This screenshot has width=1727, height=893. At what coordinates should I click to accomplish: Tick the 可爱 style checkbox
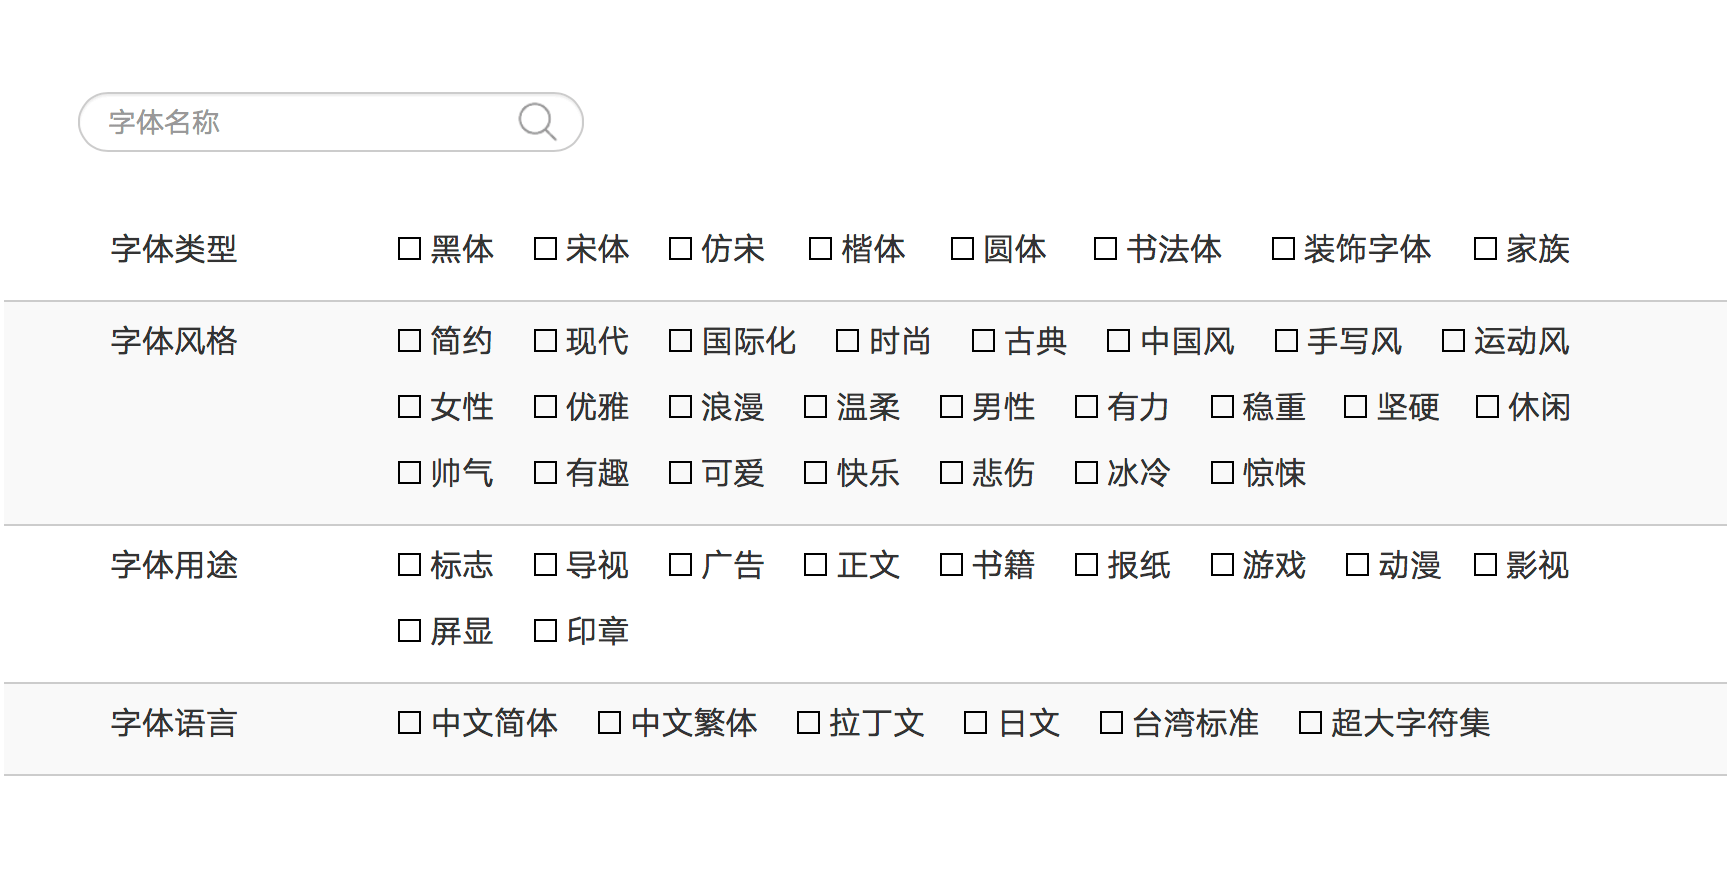coord(680,473)
